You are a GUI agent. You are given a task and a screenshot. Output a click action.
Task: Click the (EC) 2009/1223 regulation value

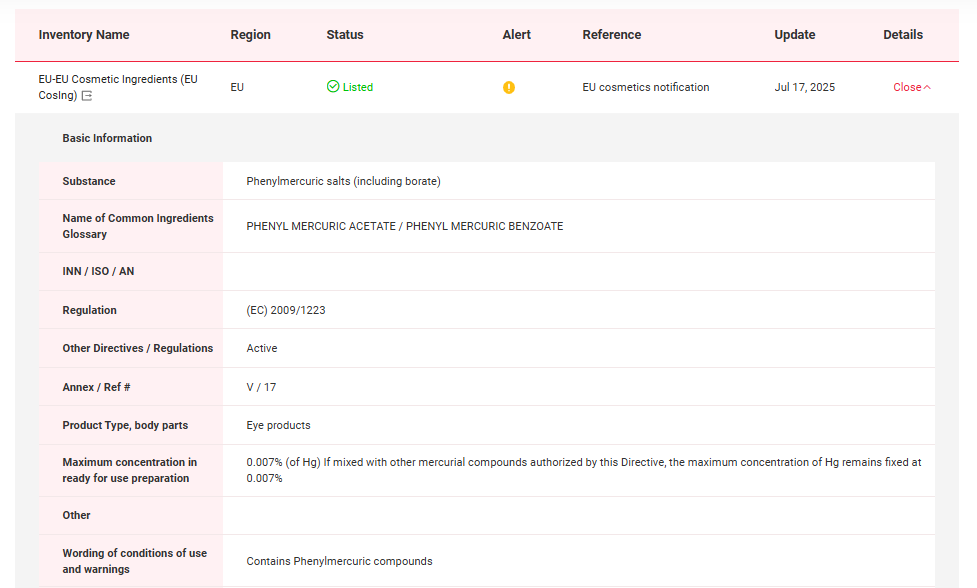pos(286,311)
